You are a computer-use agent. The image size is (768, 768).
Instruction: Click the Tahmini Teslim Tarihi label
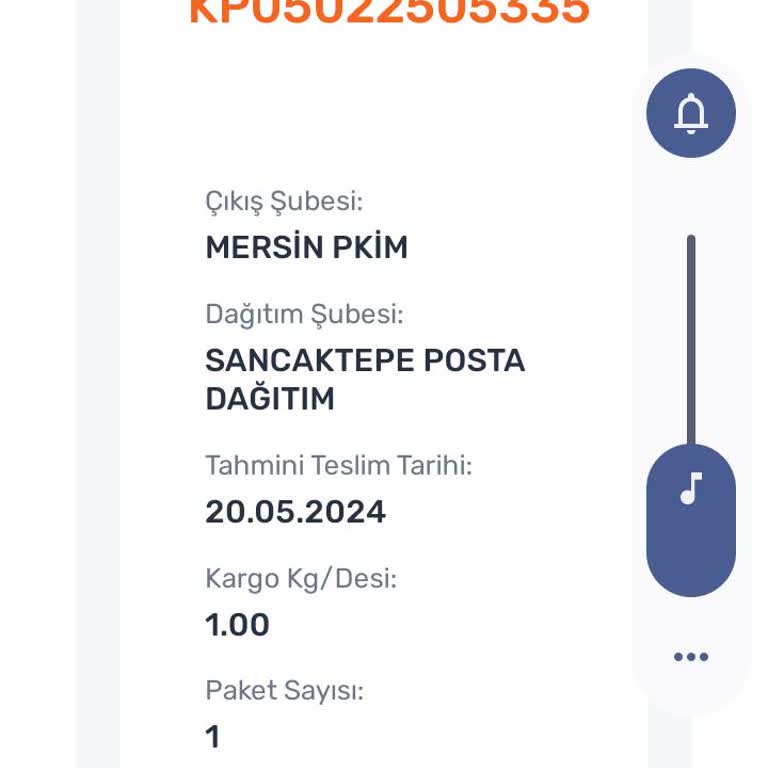click(x=338, y=465)
